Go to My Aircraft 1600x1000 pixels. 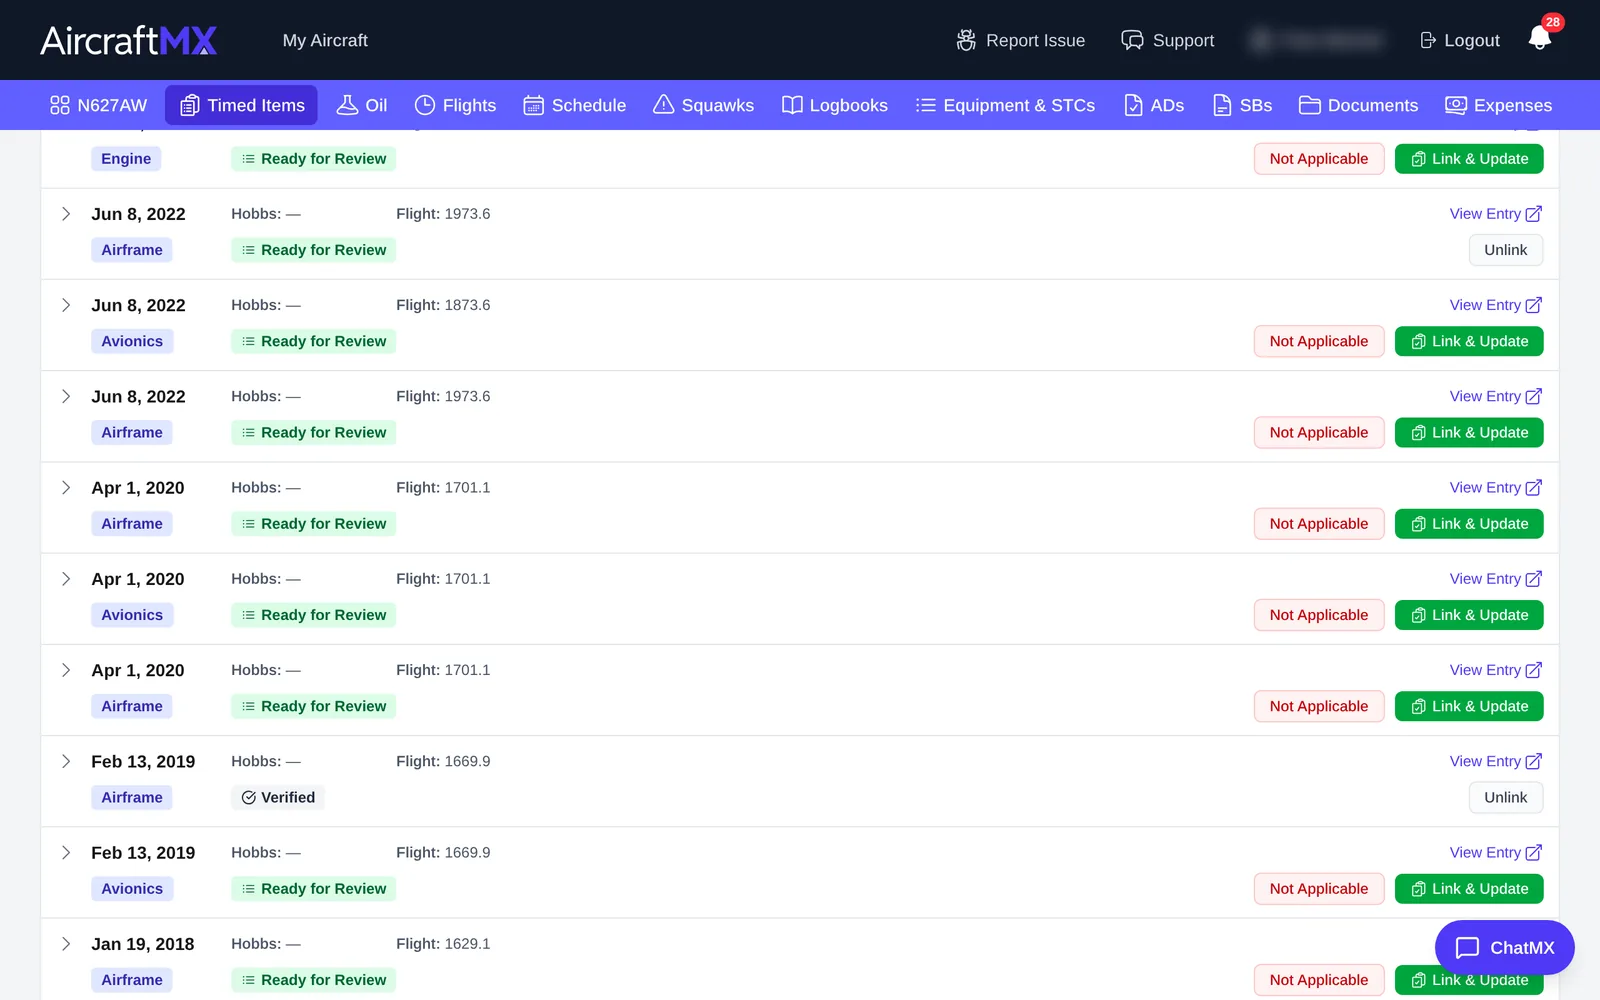point(325,40)
